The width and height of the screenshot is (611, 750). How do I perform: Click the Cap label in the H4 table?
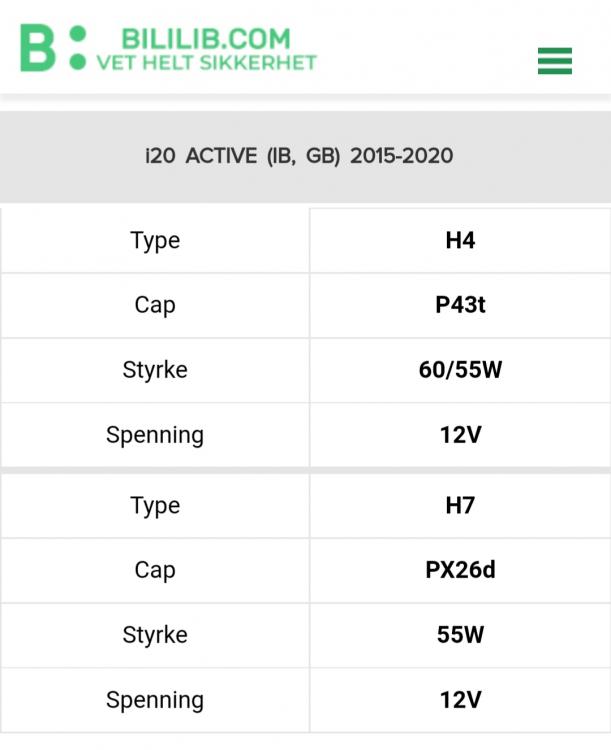coord(155,305)
